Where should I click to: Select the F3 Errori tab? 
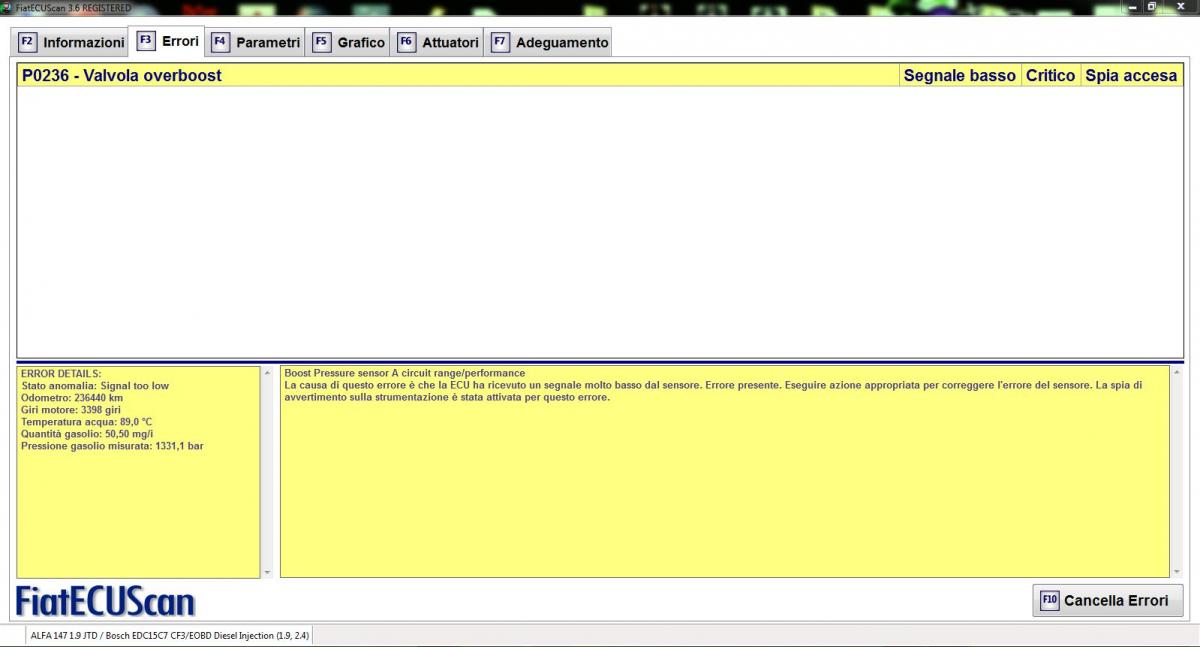168,41
